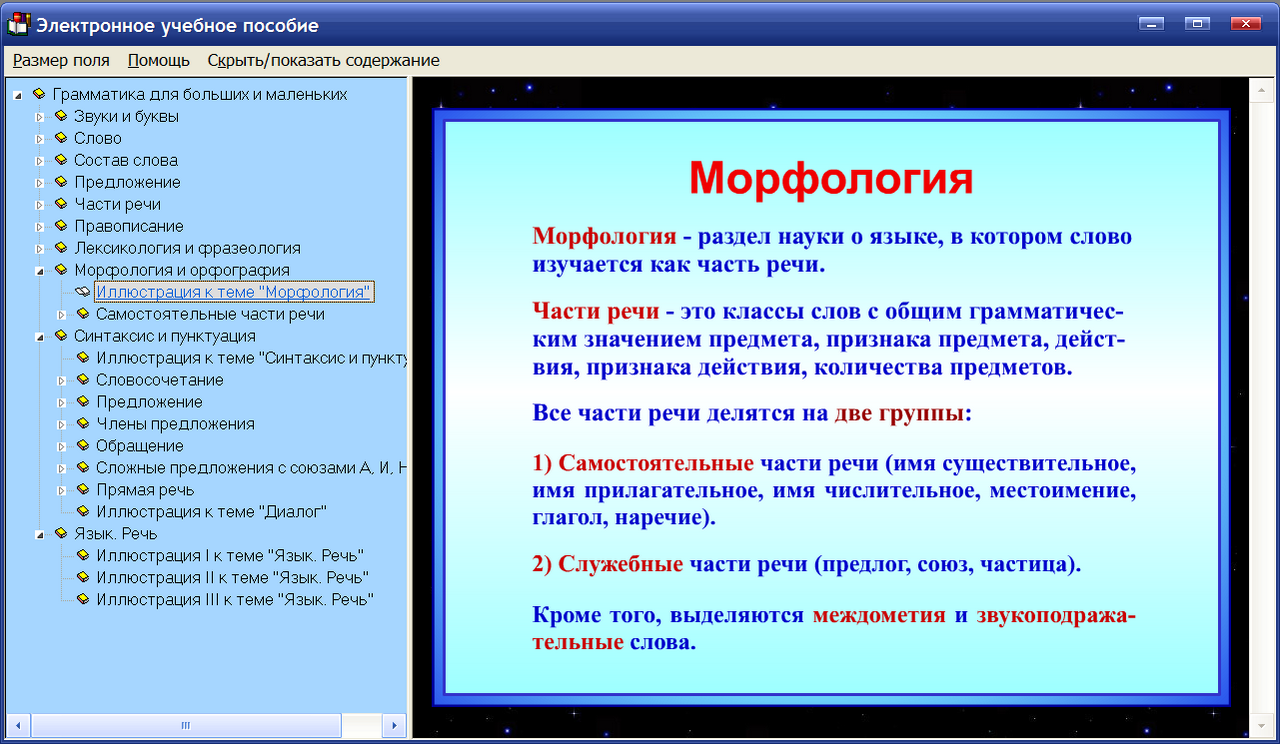Expand the "Части речи" tree node

pos(37,204)
